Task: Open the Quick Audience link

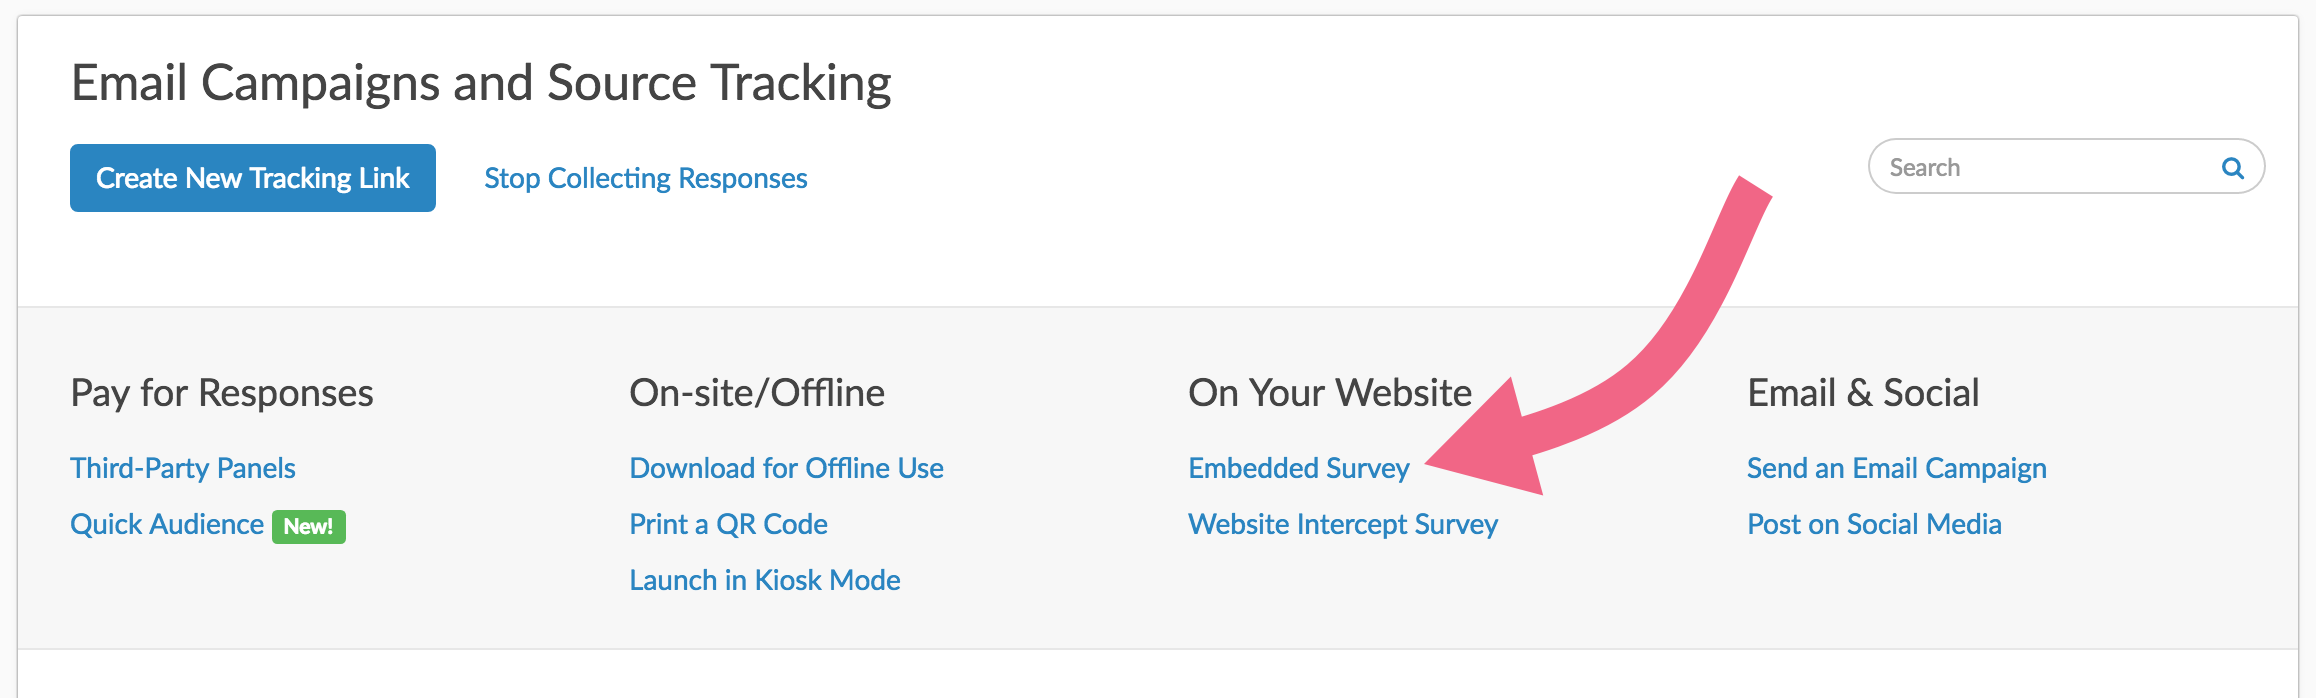Action: tap(167, 524)
